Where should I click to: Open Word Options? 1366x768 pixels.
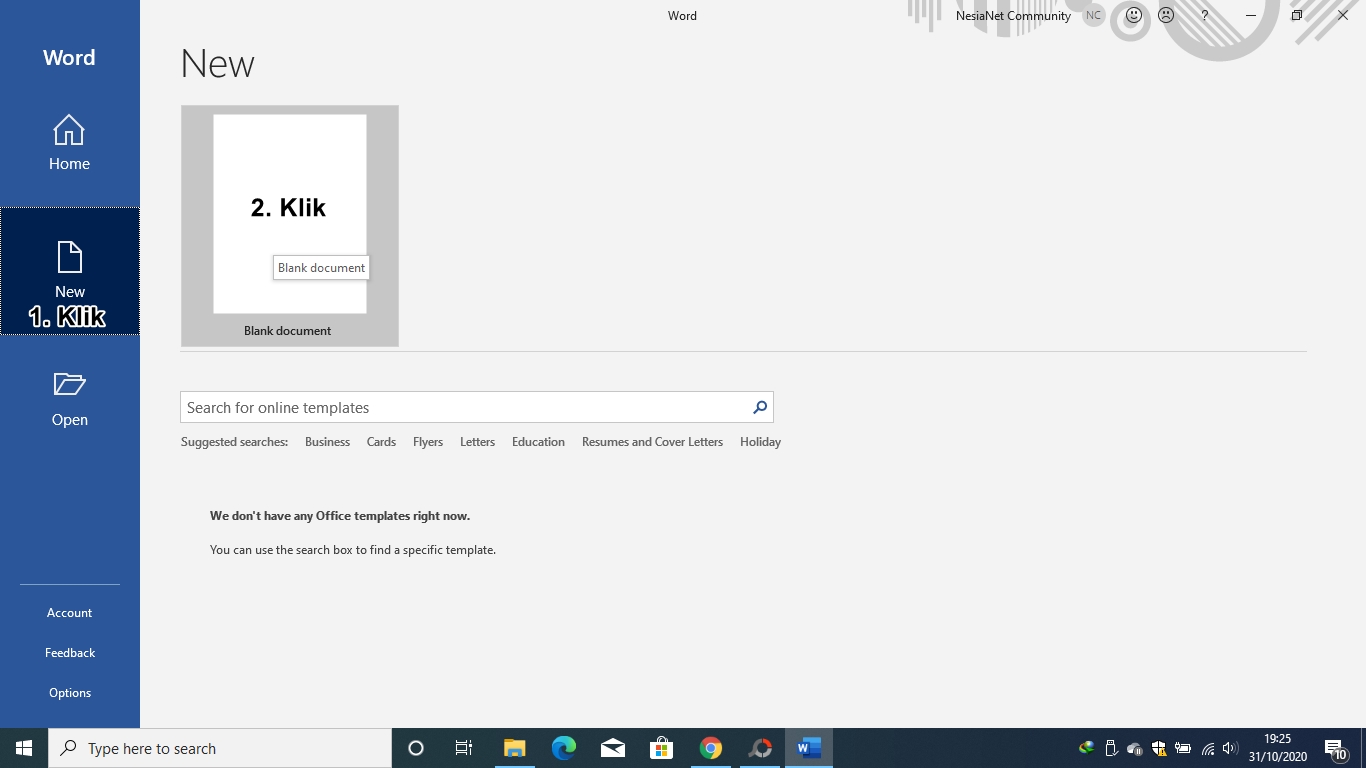(69, 693)
